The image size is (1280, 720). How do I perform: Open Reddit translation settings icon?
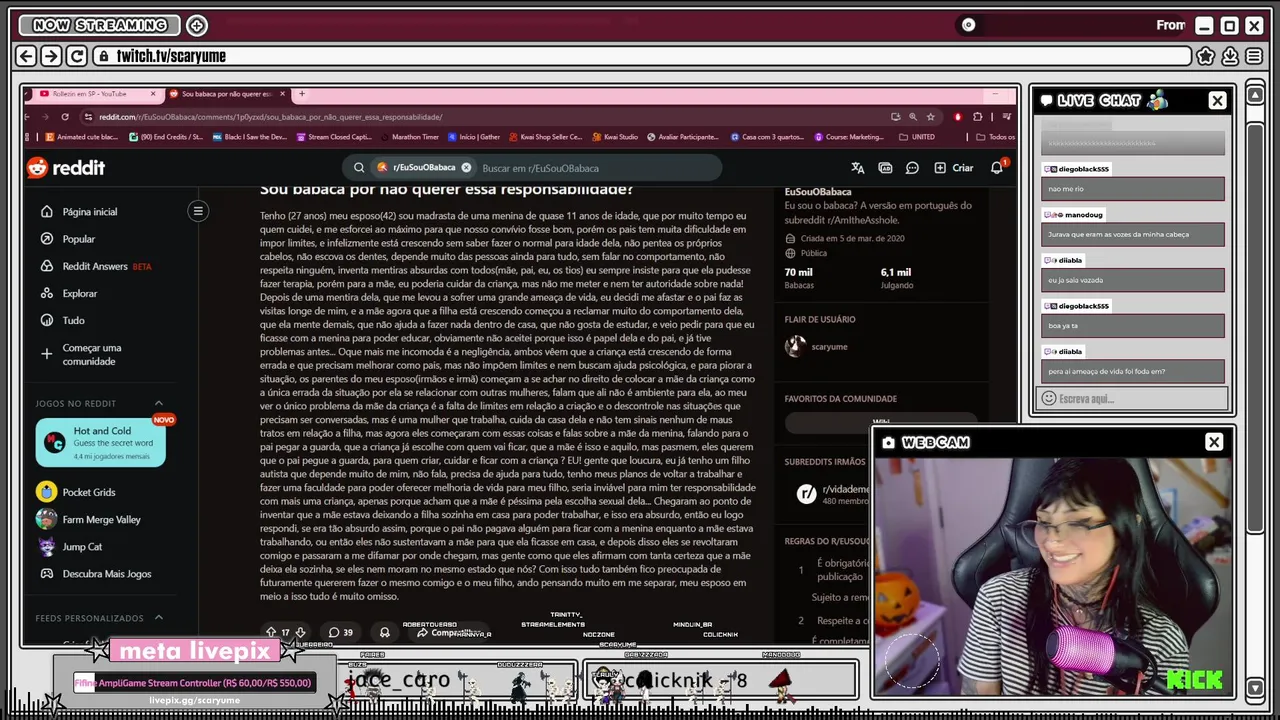tap(858, 168)
